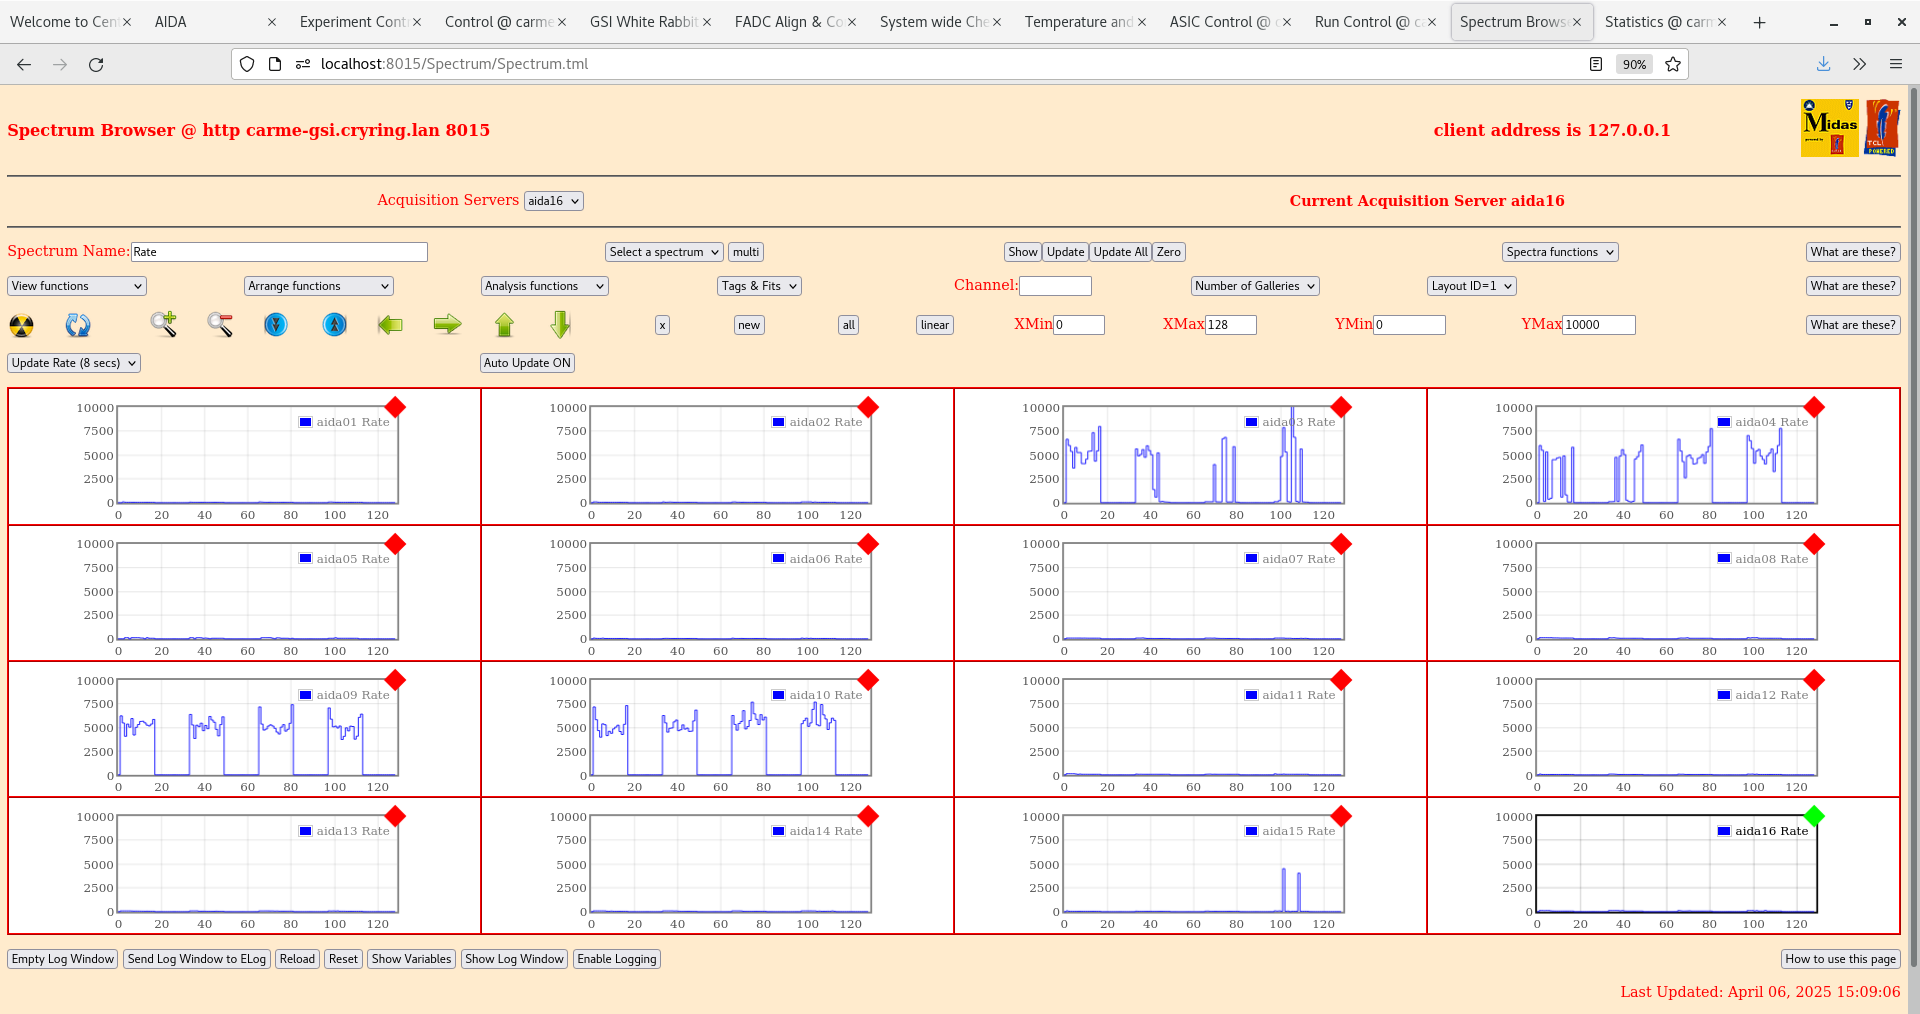This screenshot has height=1014, width=1920.
Task: Click the green left arrow icon
Action: (x=390, y=324)
